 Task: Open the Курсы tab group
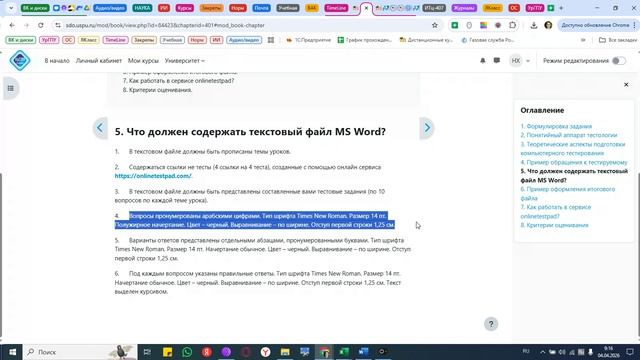184,8
